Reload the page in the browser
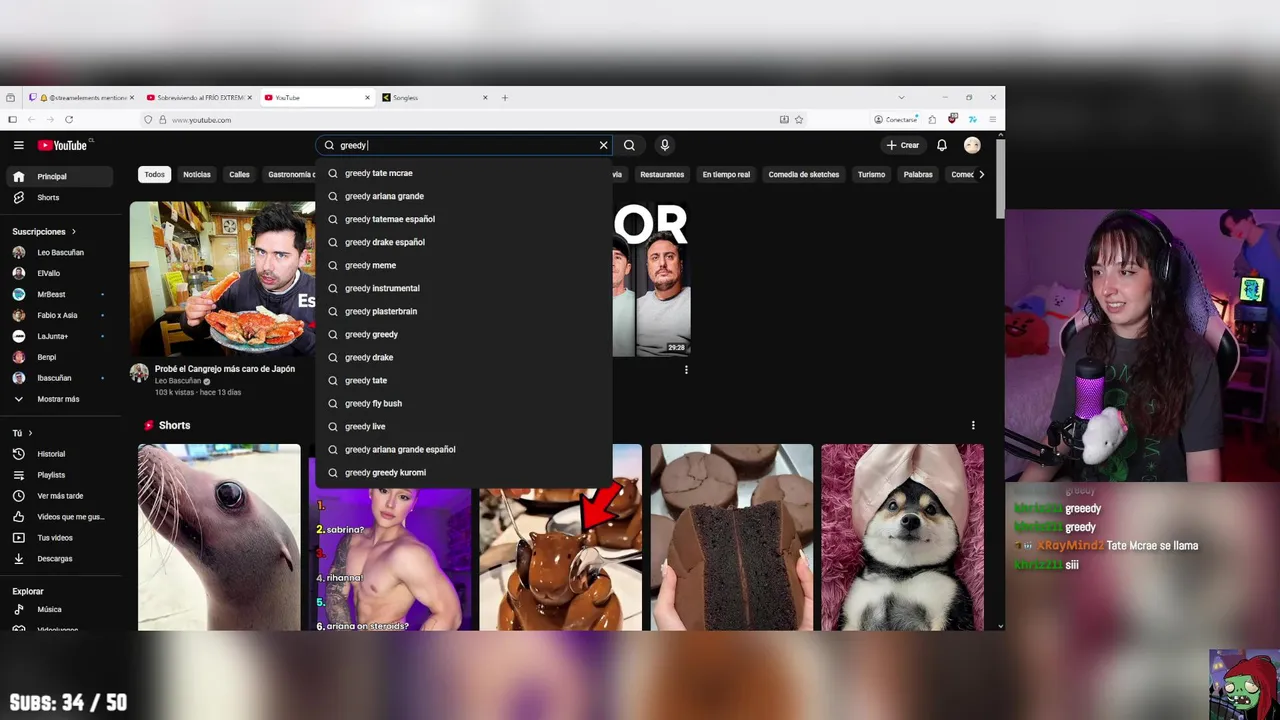Viewport: 1280px width, 720px height. tap(69, 119)
